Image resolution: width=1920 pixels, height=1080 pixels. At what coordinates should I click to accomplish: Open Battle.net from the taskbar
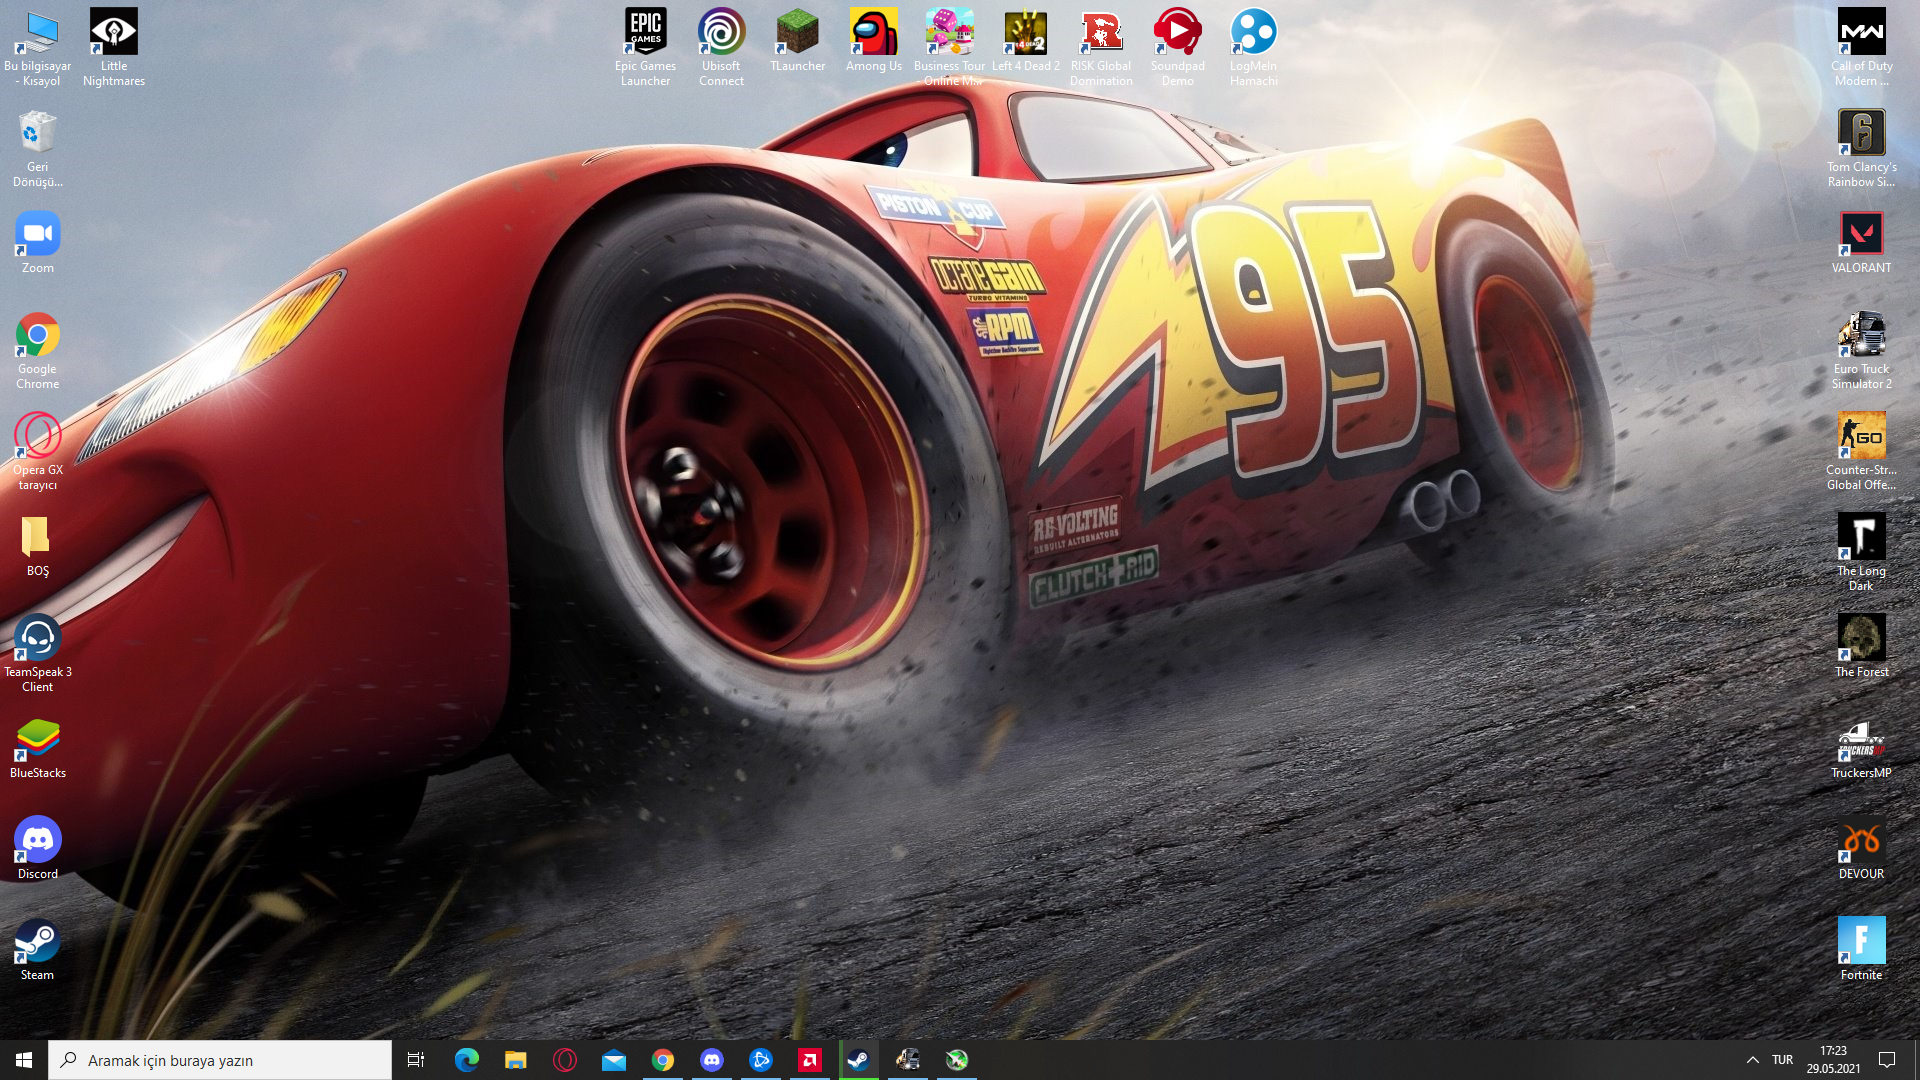(x=761, y=1060)
